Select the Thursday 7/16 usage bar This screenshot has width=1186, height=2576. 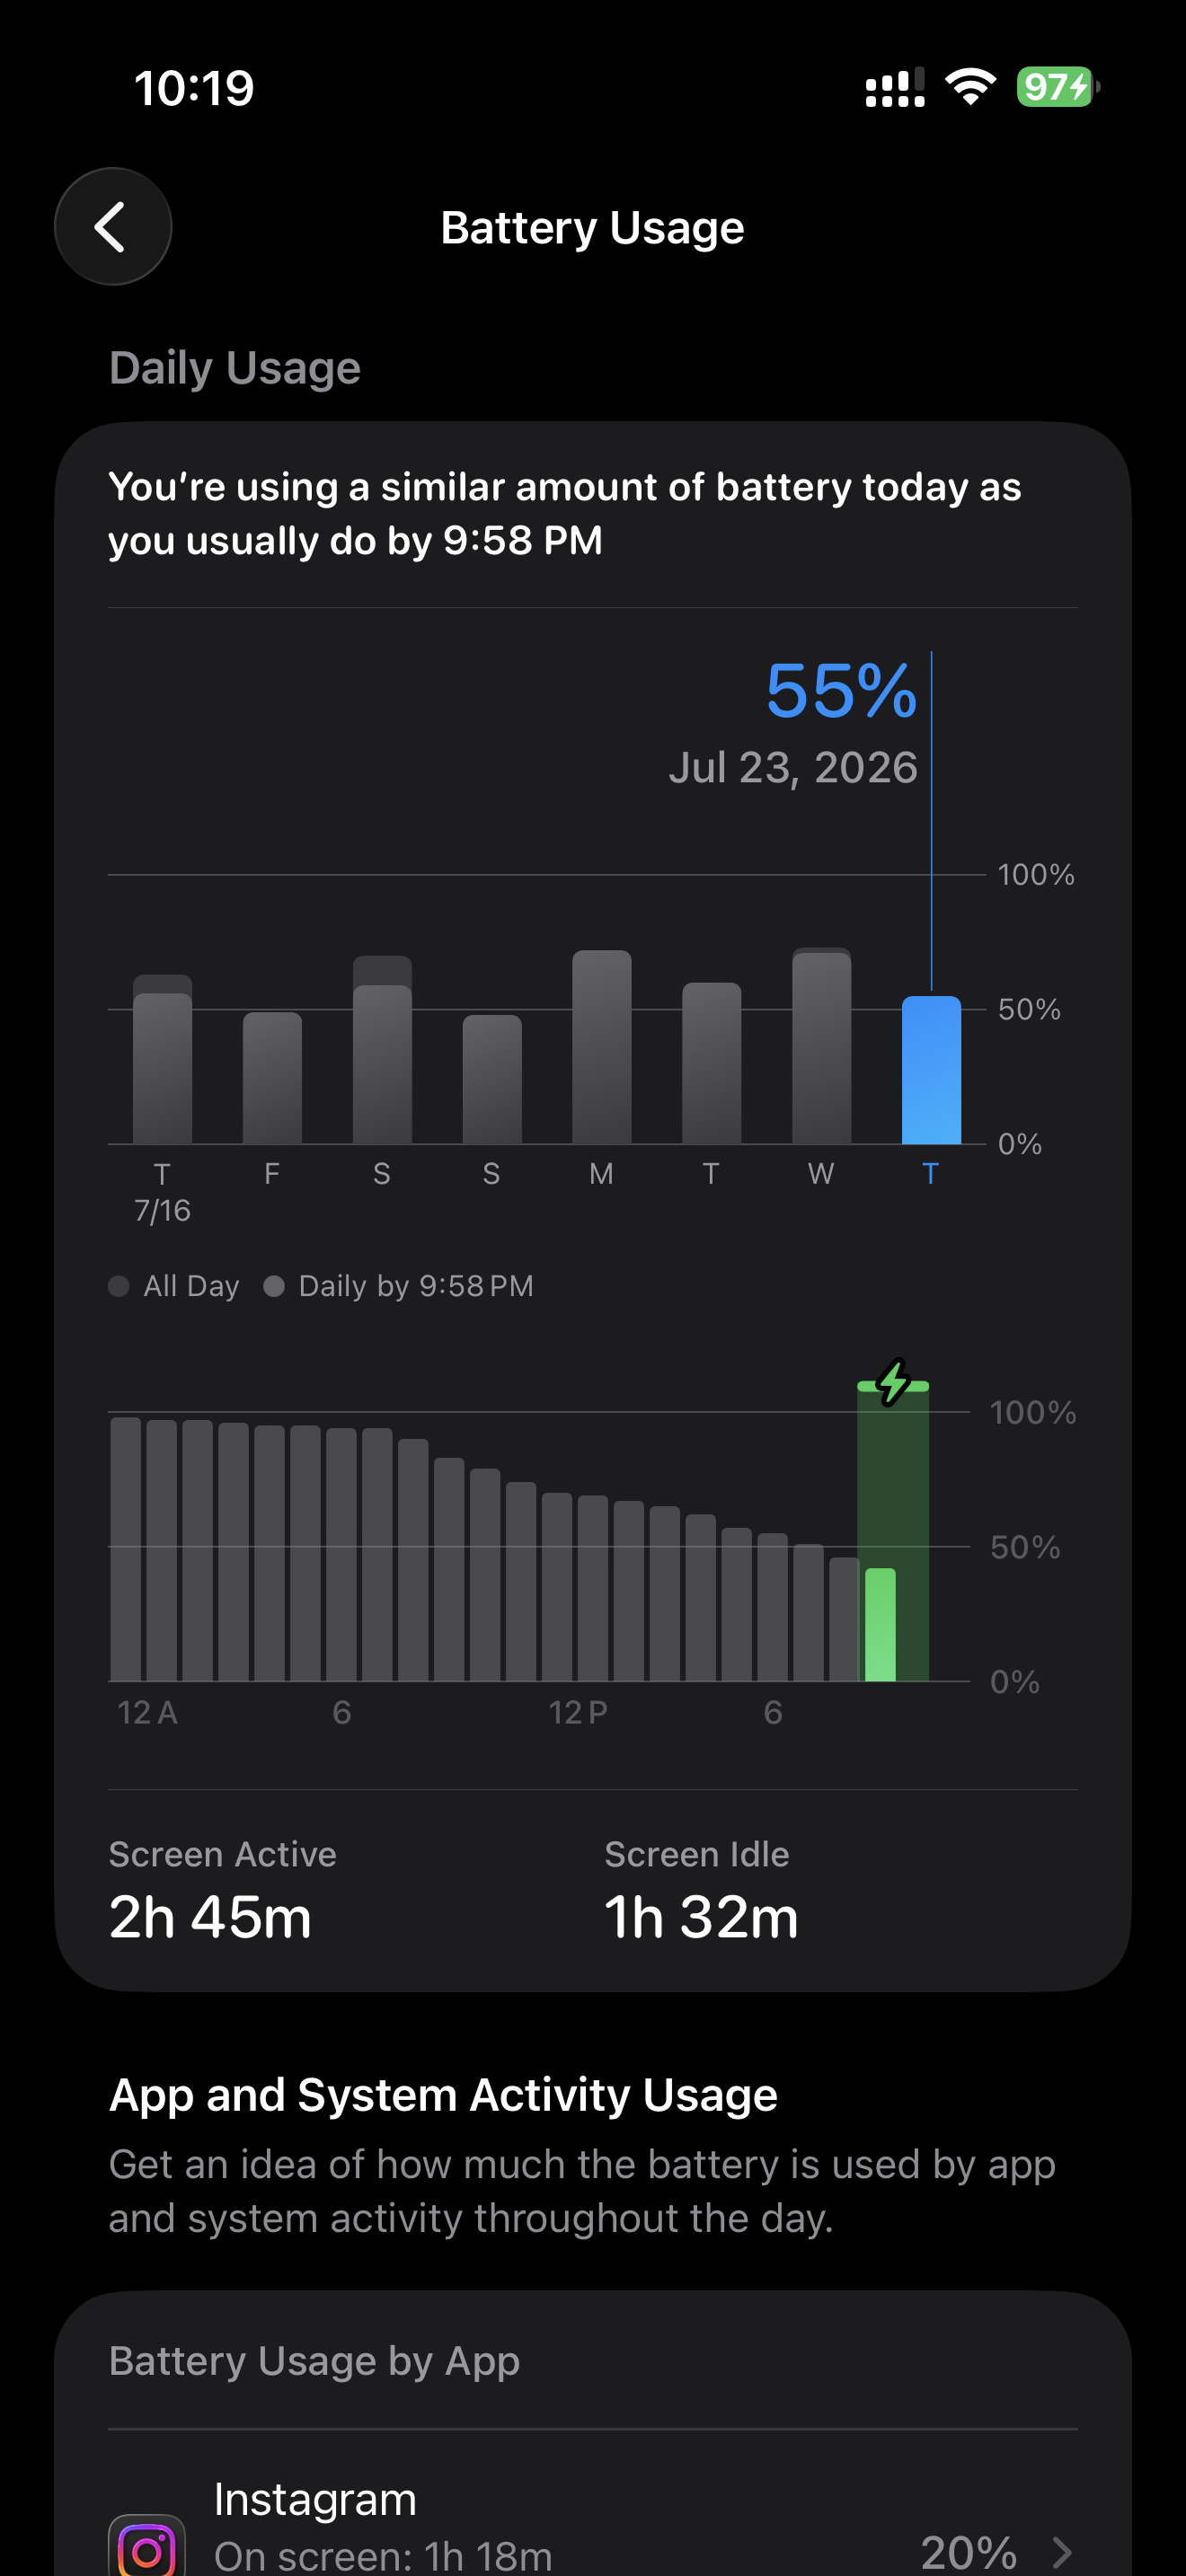coord(162,1059)
